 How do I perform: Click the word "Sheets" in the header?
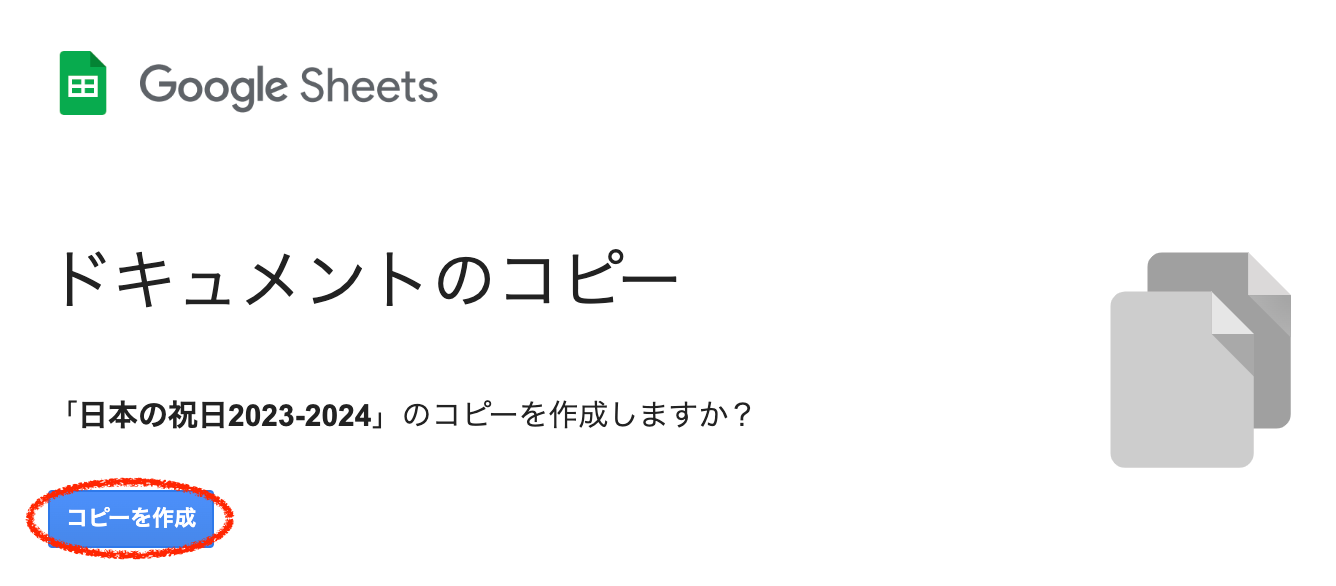pos(368,87)
